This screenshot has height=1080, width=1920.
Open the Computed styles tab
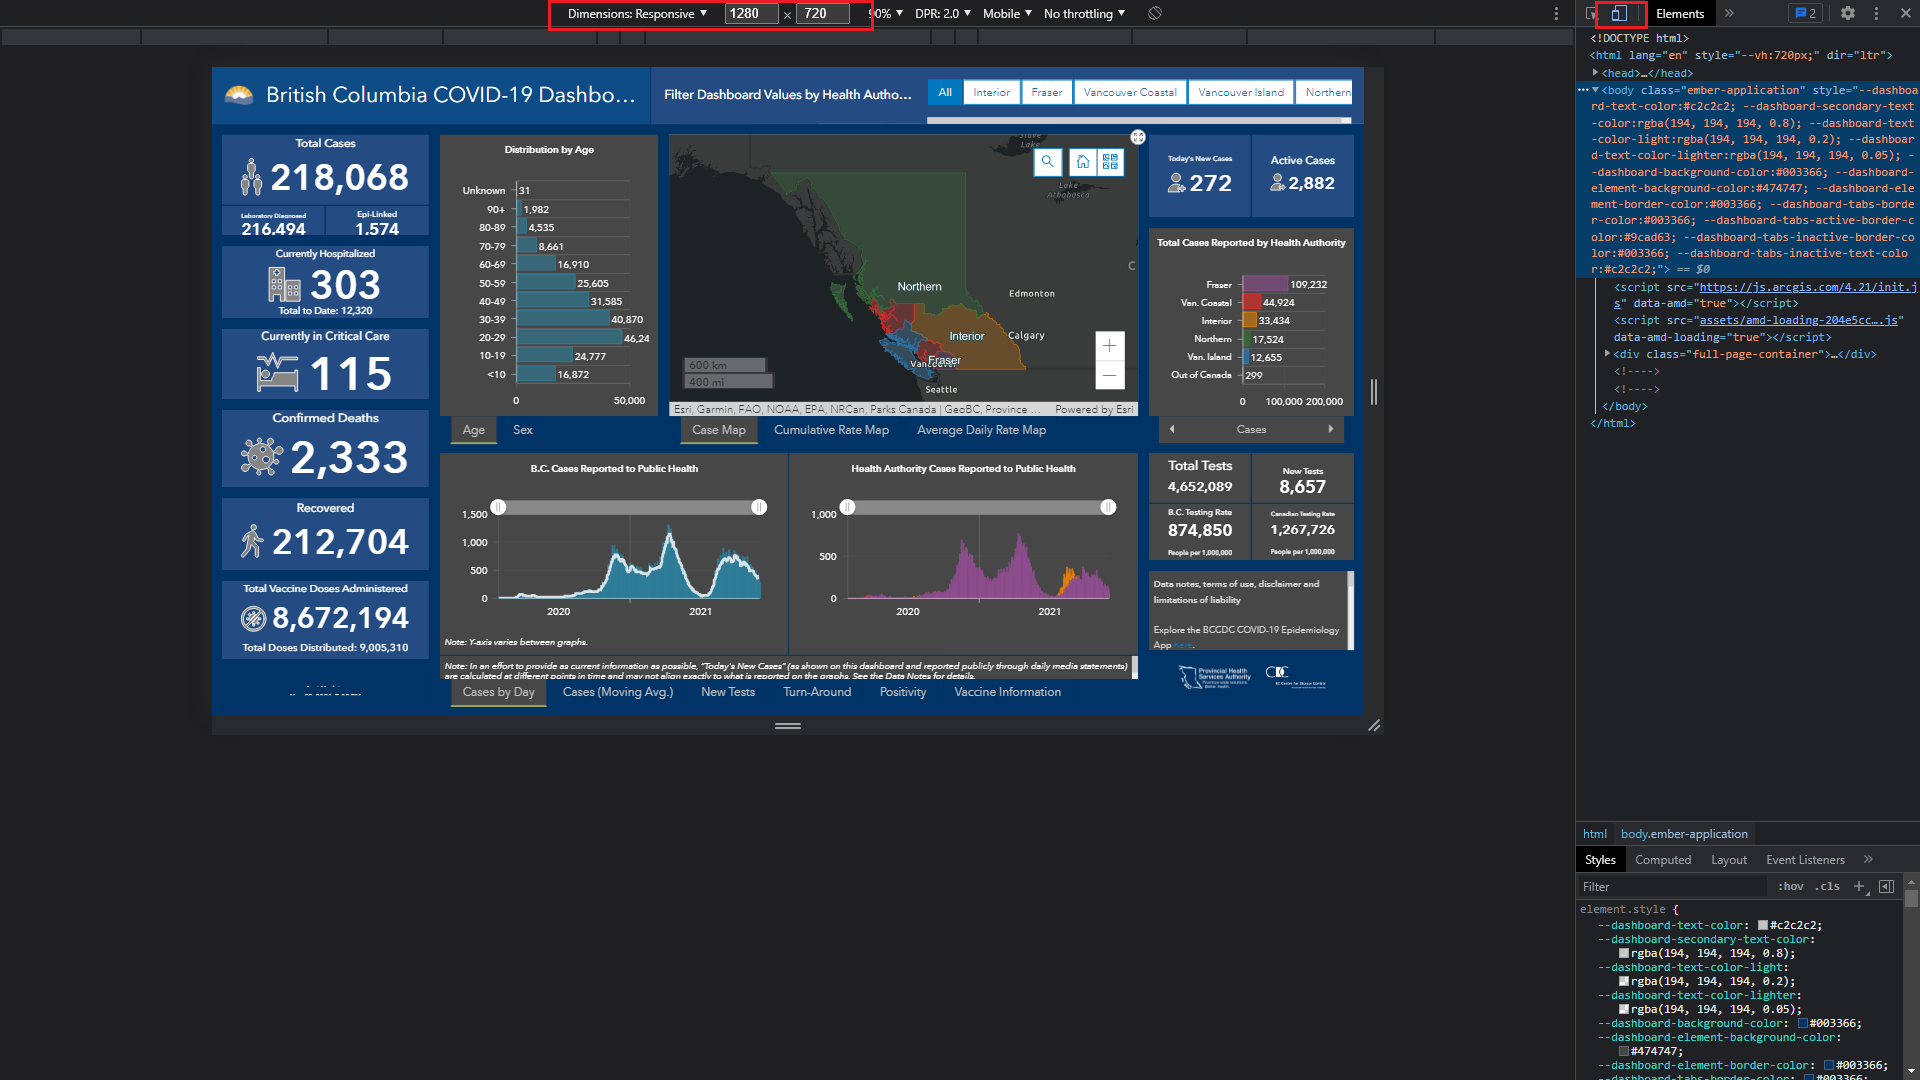click(1663, 860)
